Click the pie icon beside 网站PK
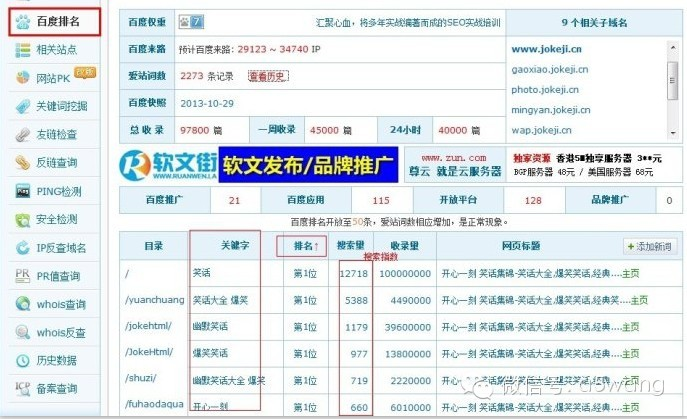Viewport: 687px width, 419px height. pyautogui.click(x=23, y=78)
